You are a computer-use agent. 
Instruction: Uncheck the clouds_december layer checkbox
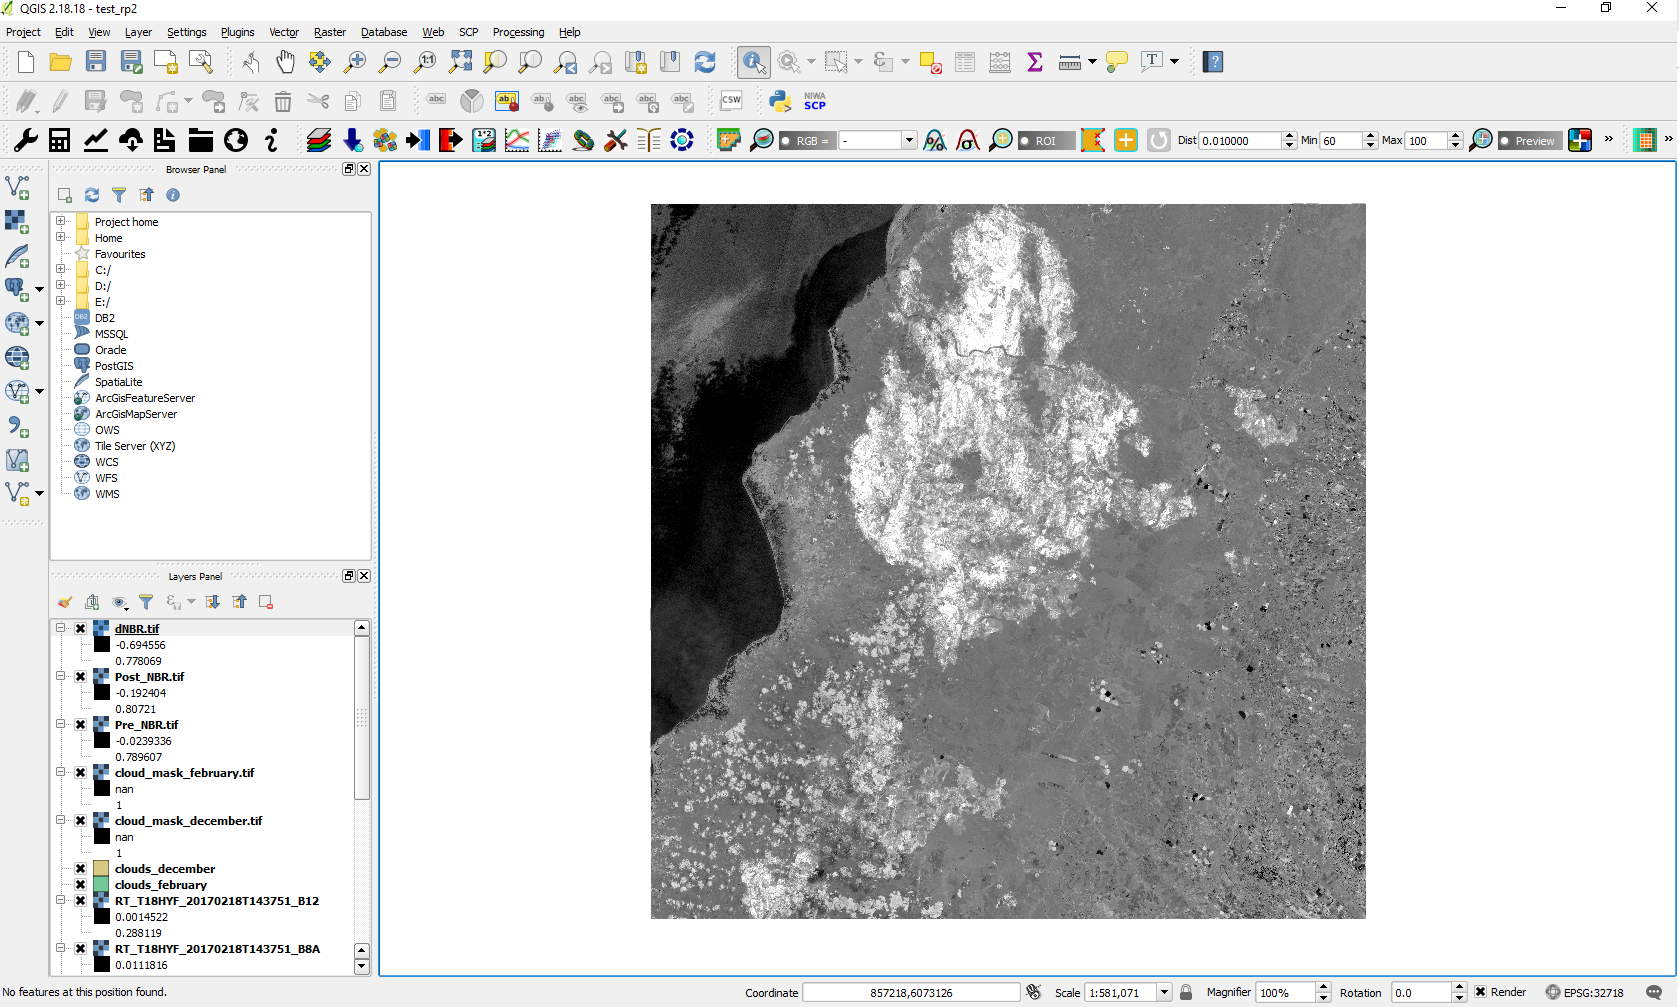(81, 869)
